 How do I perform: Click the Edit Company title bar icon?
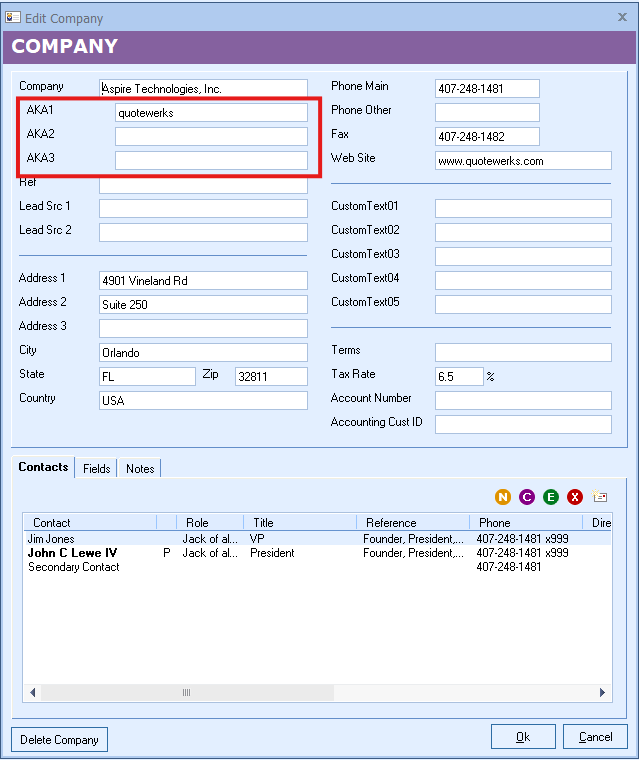[x=13, y=18]
